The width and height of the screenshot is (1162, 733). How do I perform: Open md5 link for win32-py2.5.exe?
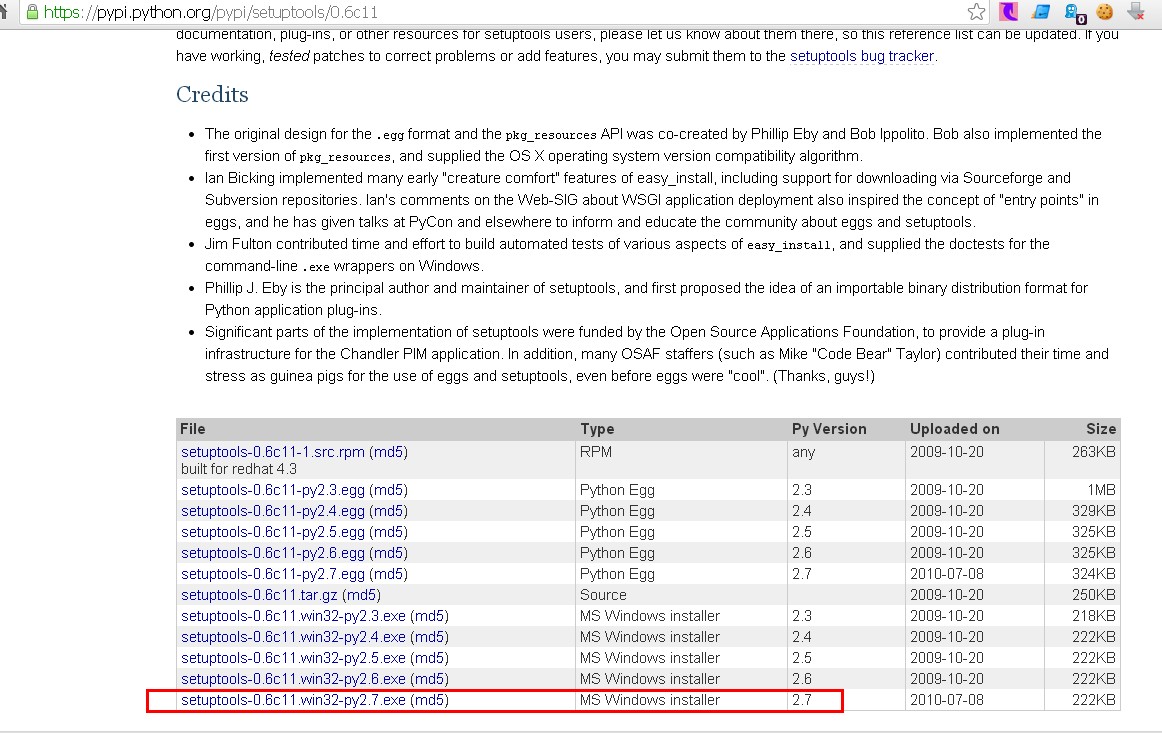click(430, 658)
